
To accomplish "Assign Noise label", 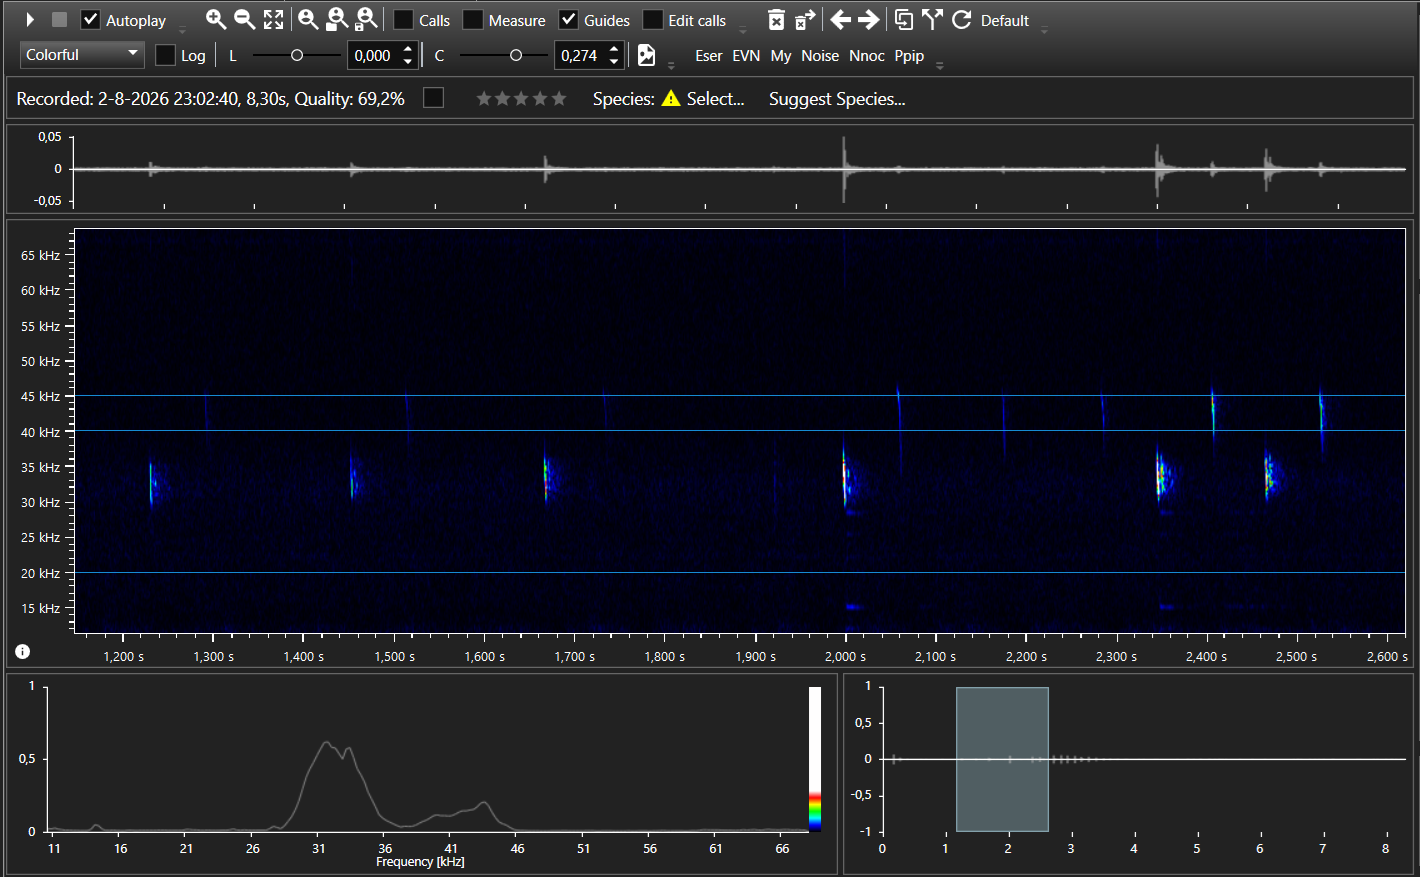I will 820,56.
